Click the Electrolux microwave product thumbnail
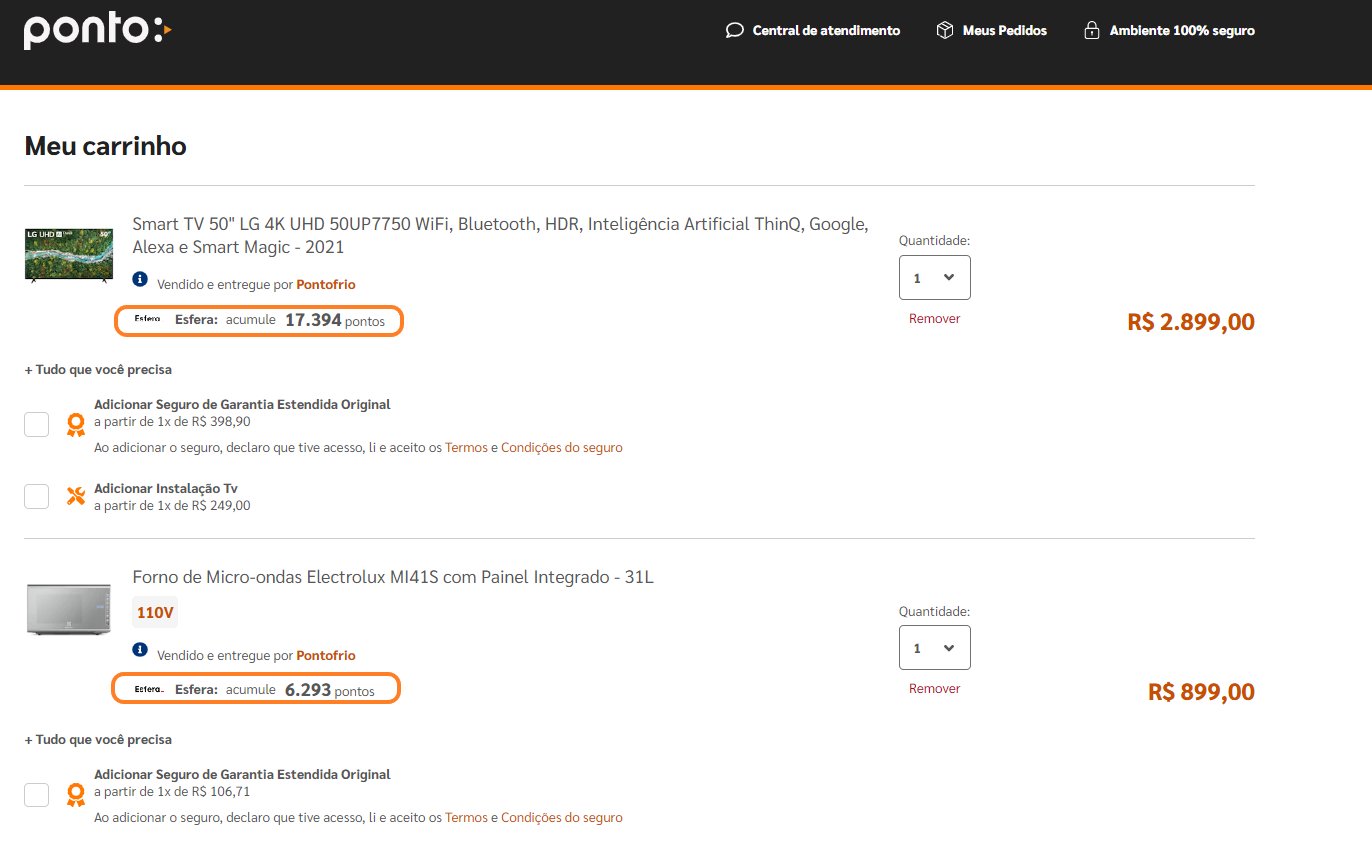This screenshot has height=858, width=1372. pos(67,608)
